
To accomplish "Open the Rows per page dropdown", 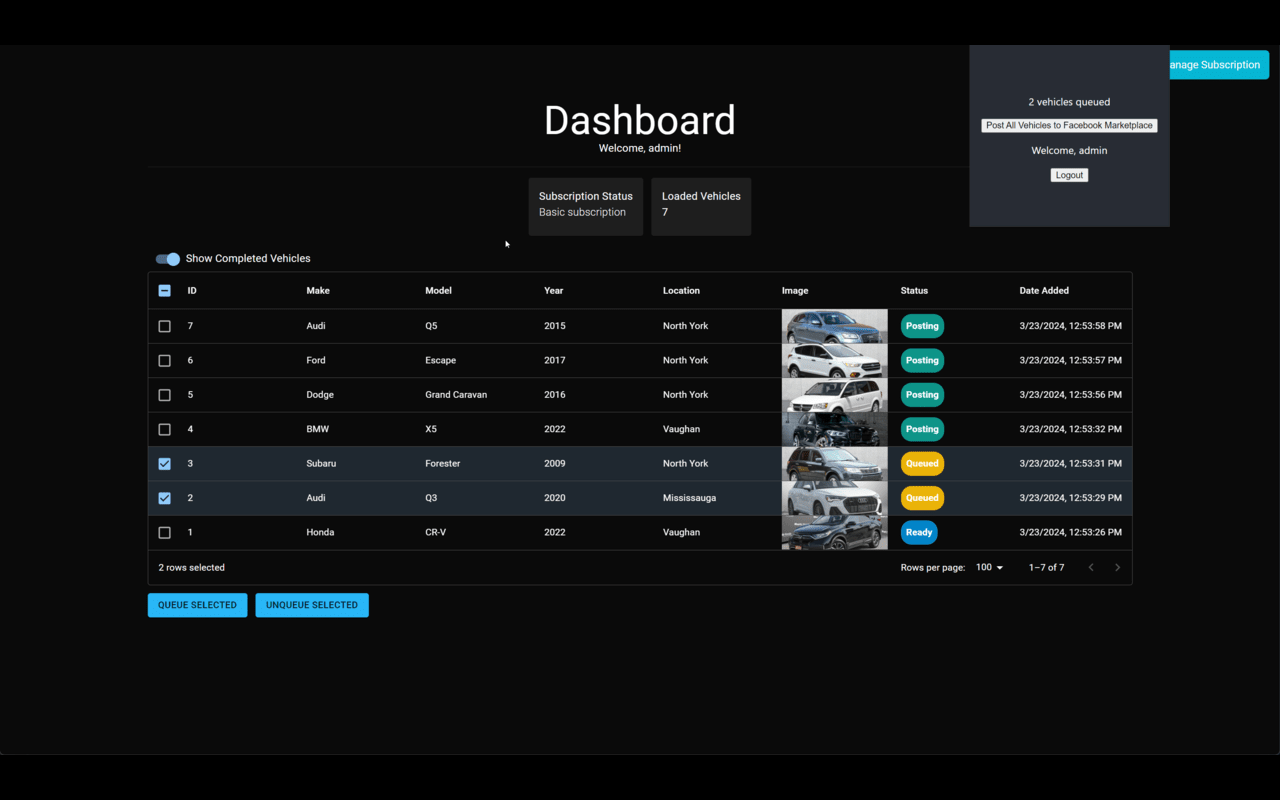I will coord(989,568).
